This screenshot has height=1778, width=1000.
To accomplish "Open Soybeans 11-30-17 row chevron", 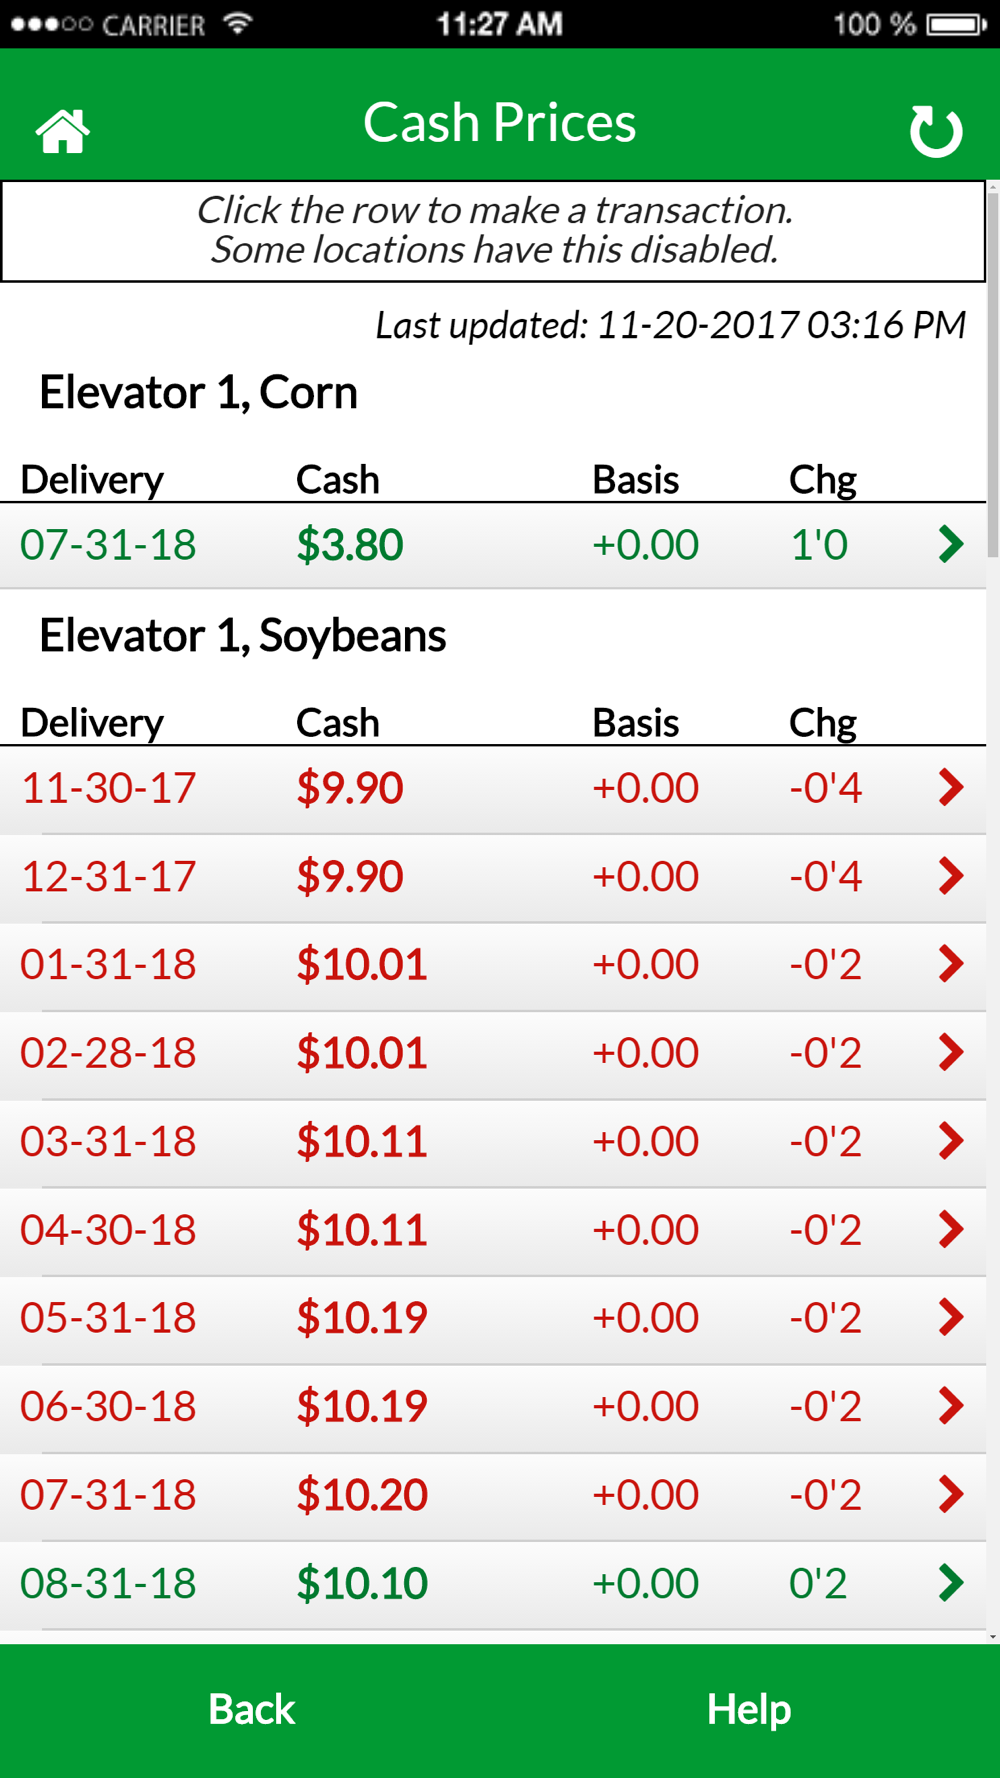I will click(950, 788).
